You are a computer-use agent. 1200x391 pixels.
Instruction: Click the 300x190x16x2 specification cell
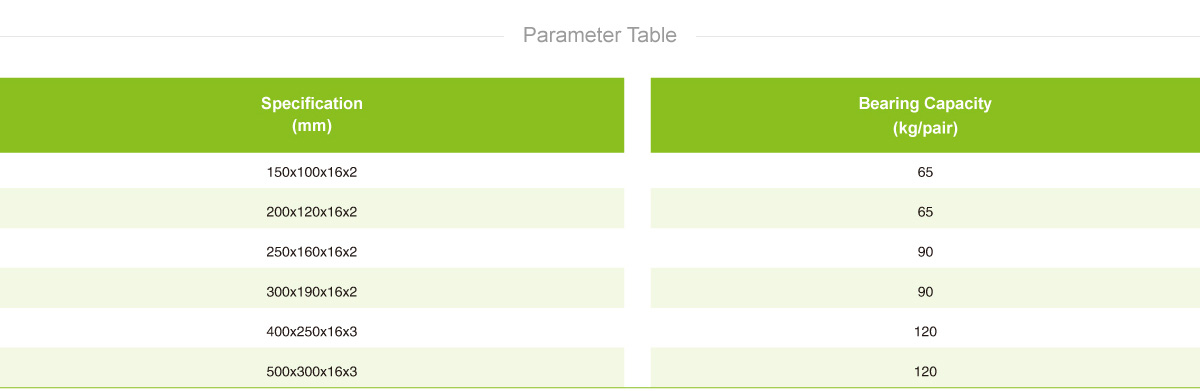[312, 292]
